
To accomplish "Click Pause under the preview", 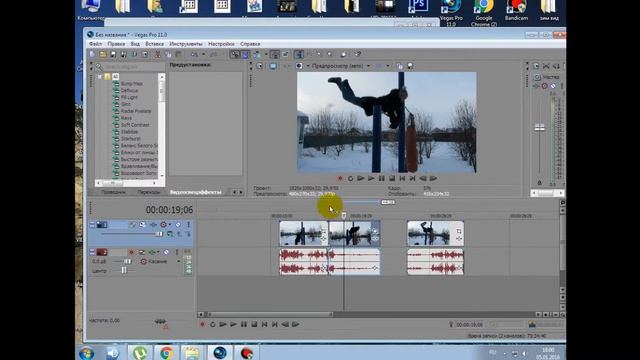I will [x=382, y=178].
